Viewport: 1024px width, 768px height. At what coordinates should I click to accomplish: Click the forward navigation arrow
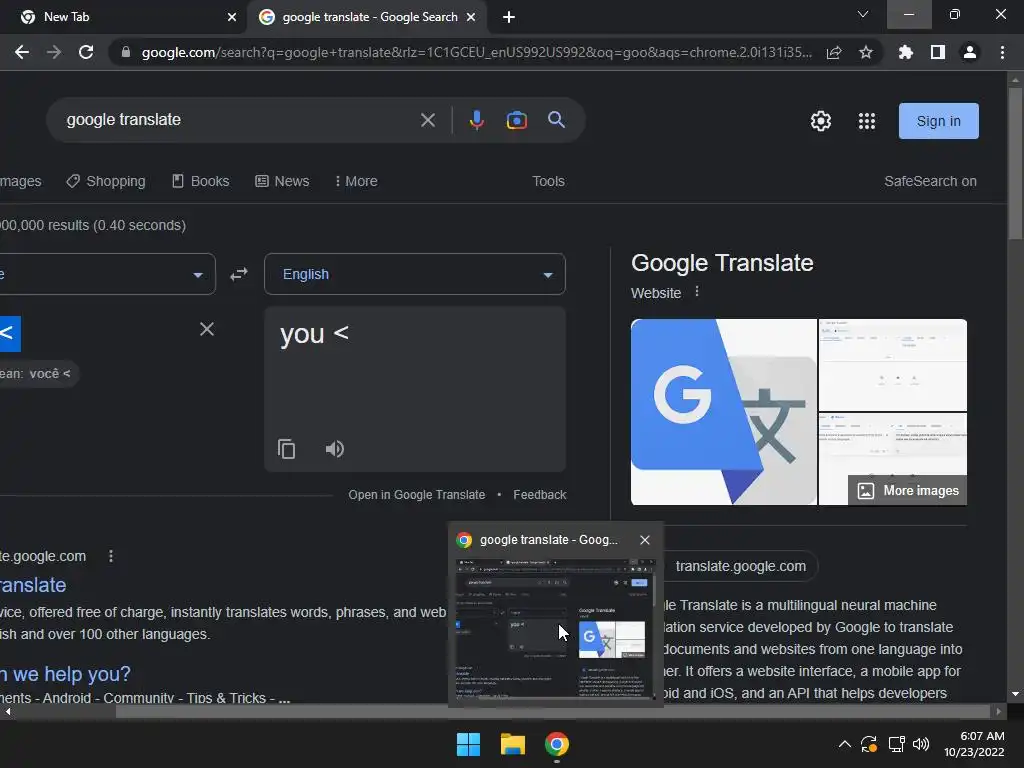[x=54, y=52]
